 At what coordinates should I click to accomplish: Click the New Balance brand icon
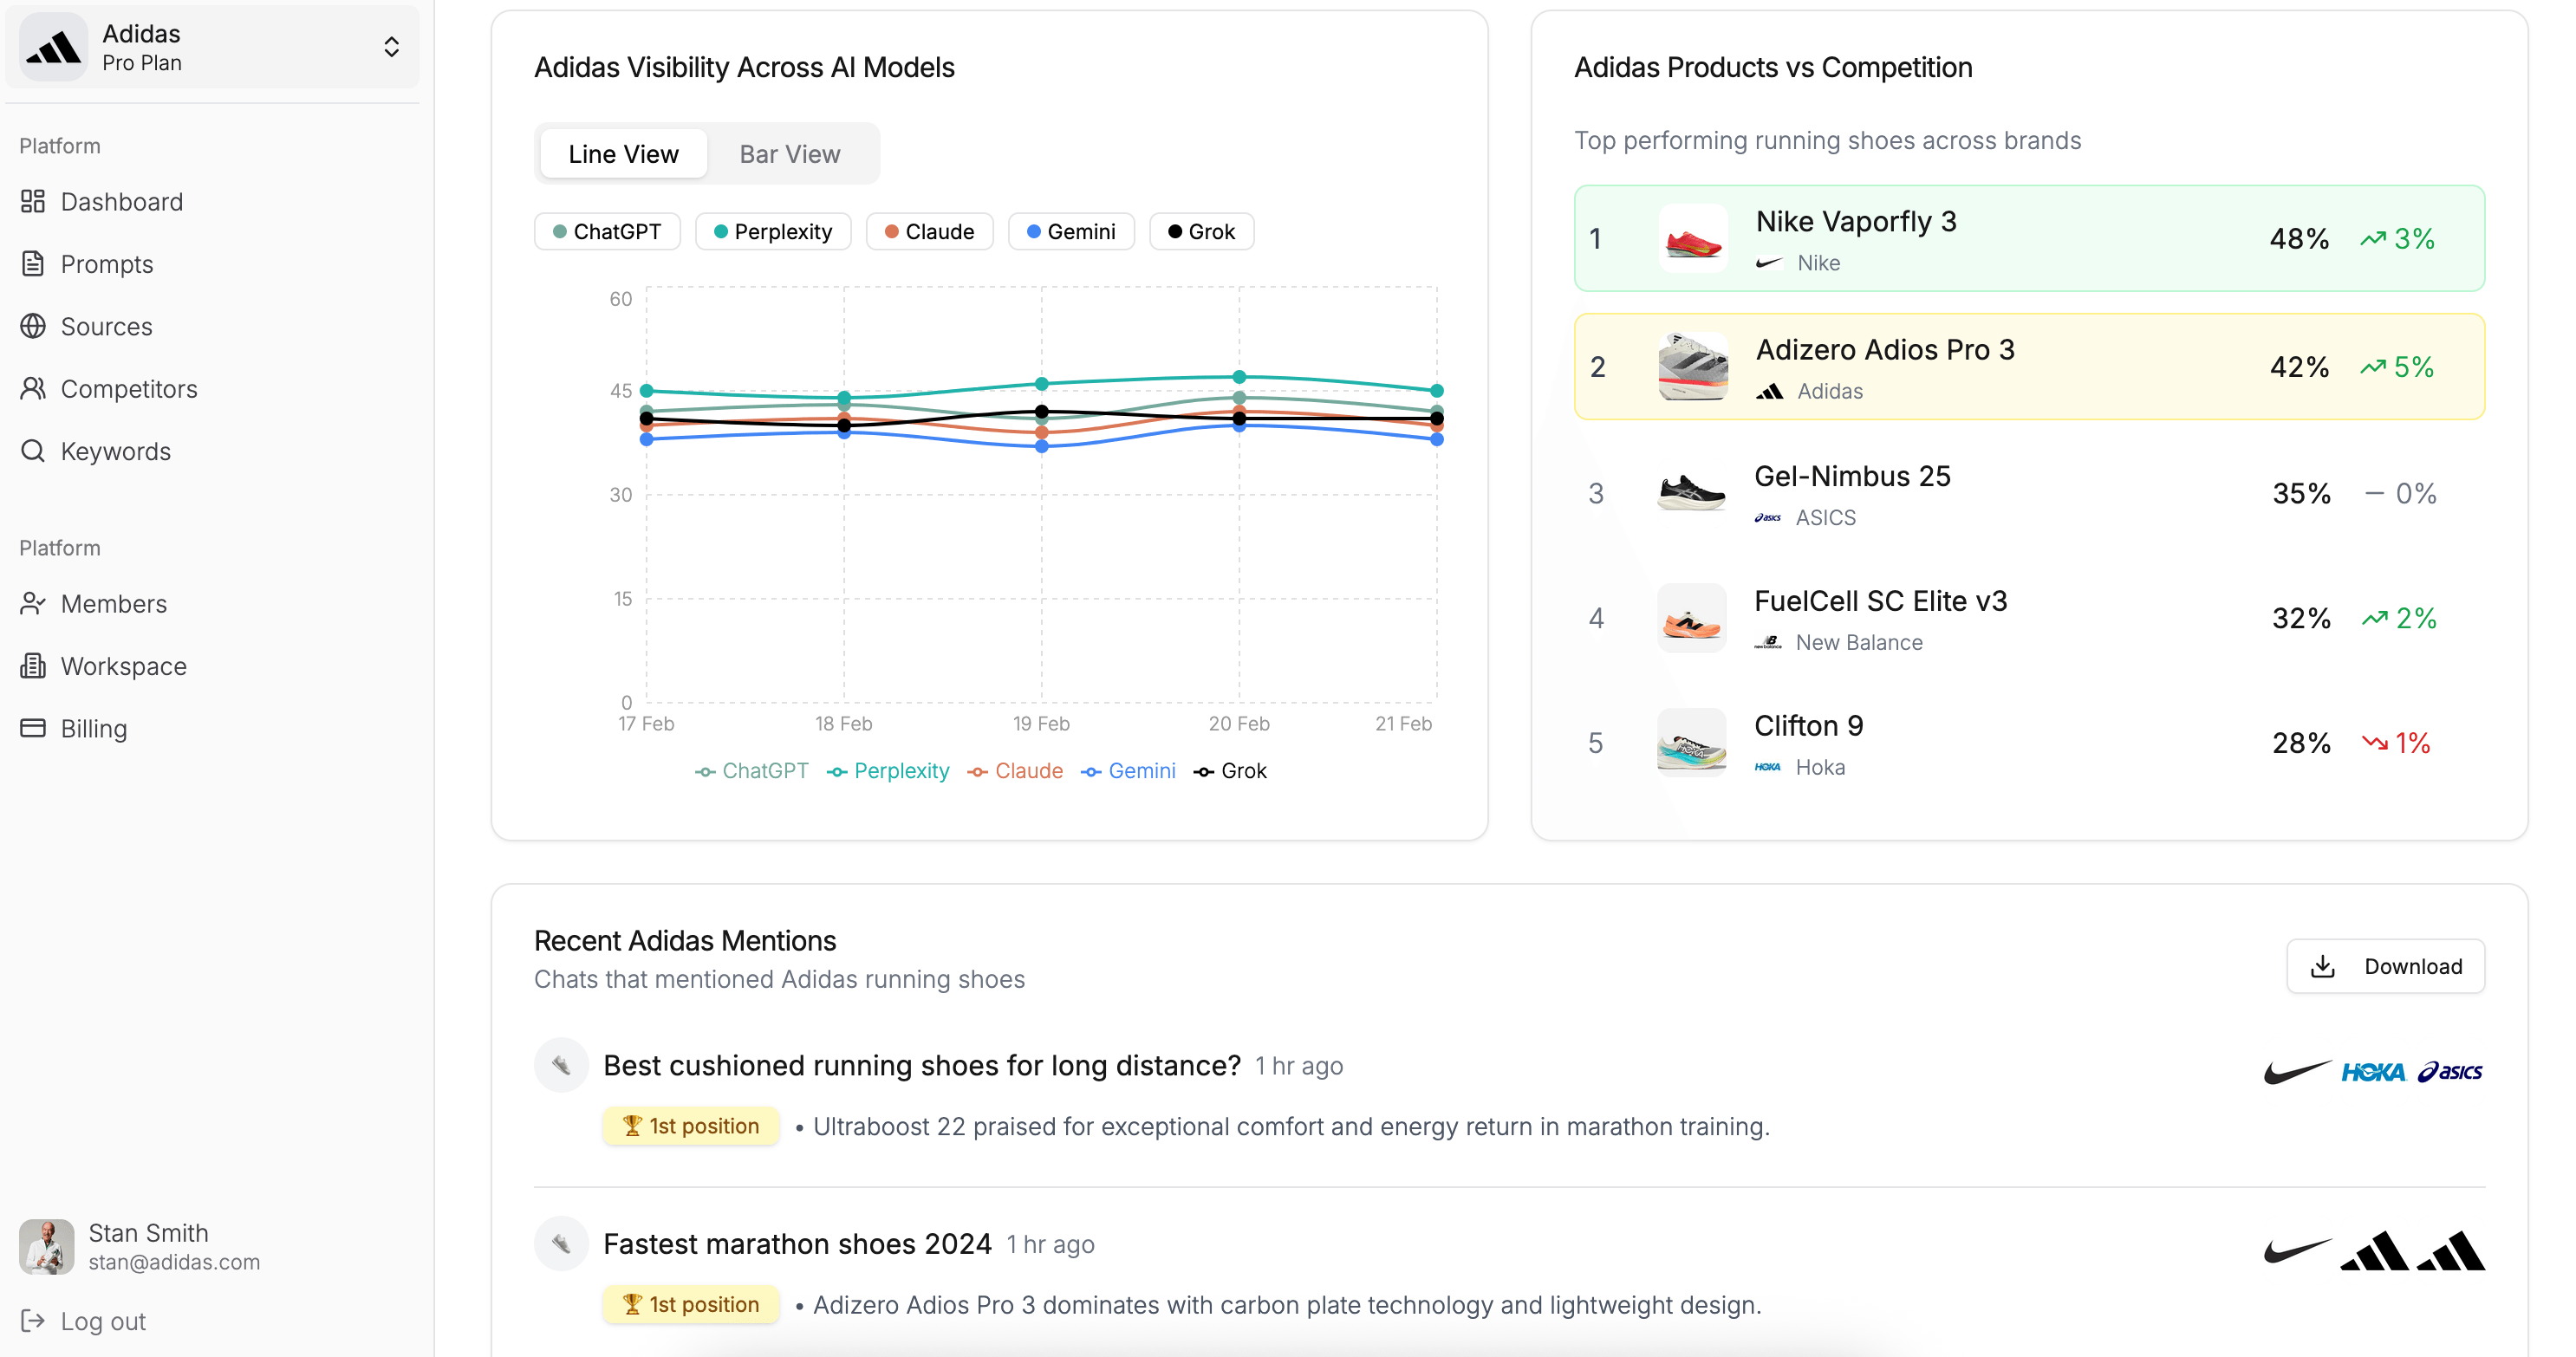coord(1767,642)
